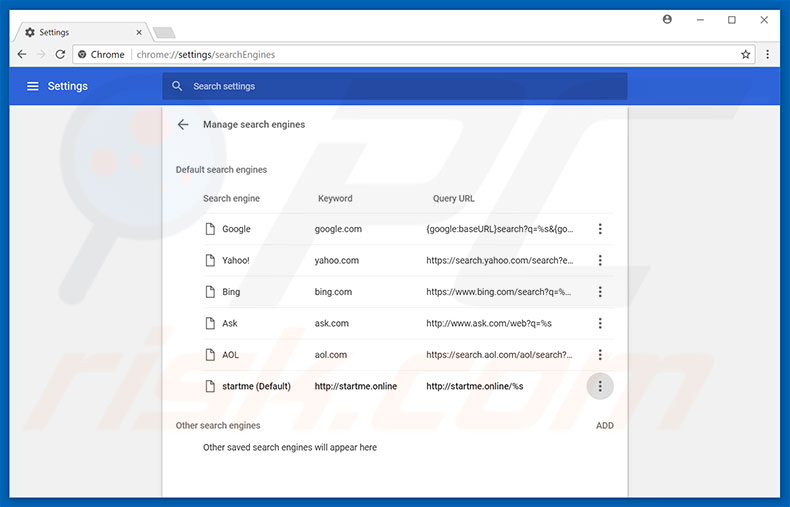The height and width of the screenshot is (507, 790).
Task: Click the Query URL column header
Action: [x=453, y=199]
